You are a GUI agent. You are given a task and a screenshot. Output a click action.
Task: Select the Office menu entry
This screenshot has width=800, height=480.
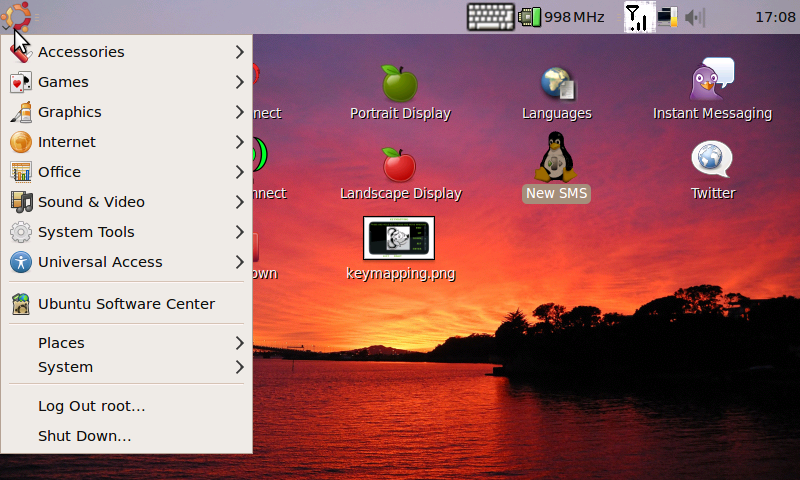(59, 172)
